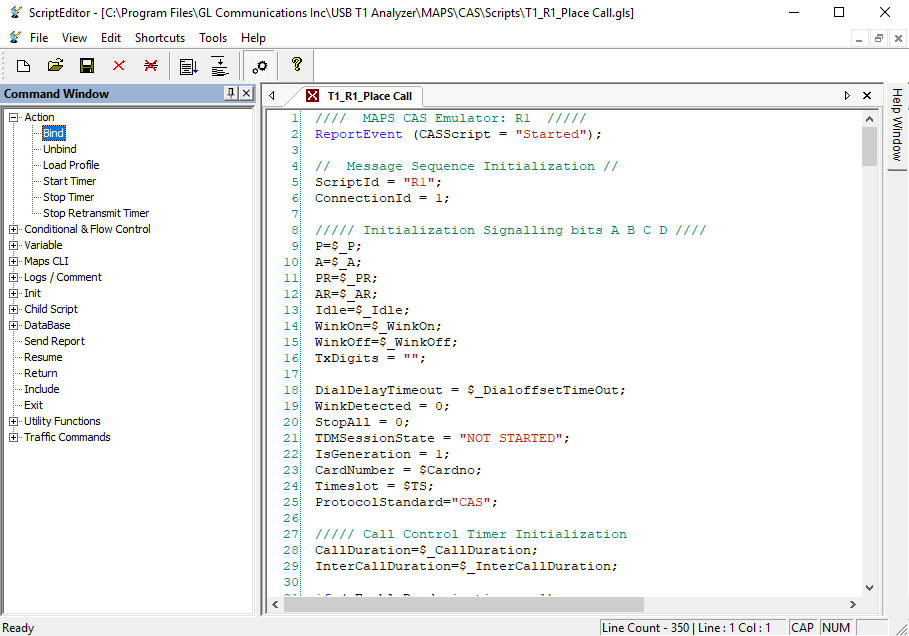The height and width of the screenshot is (636, 909).
Task: Pin the Command Window panel
Action: (231, 94)
